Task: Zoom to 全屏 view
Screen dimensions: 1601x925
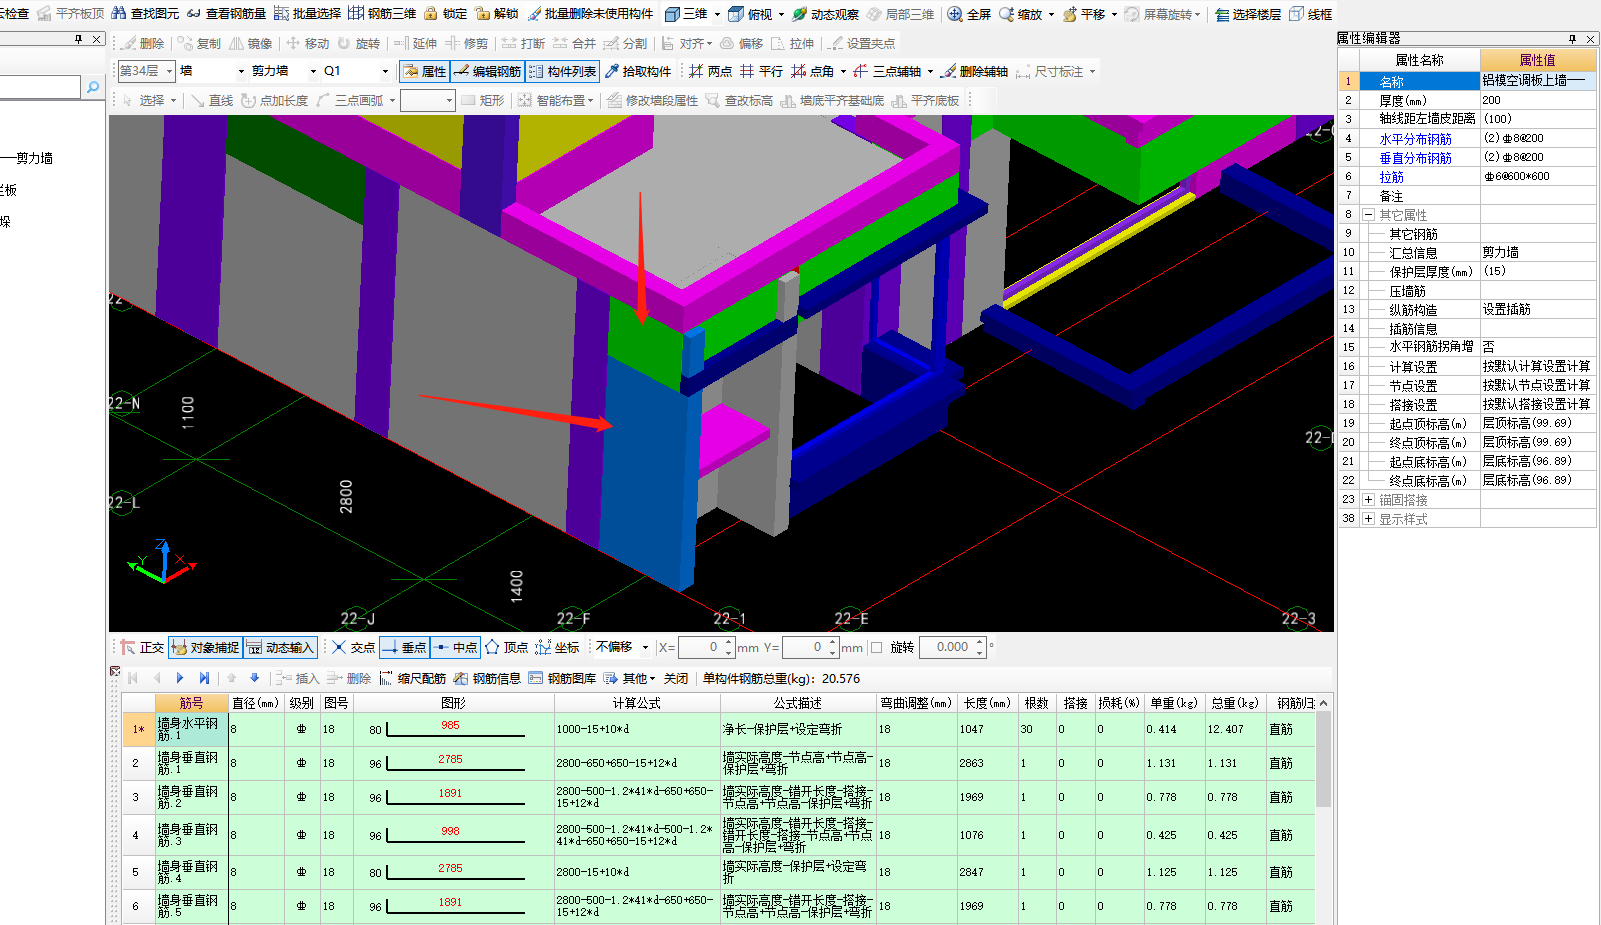Action: tap(969, 14)
